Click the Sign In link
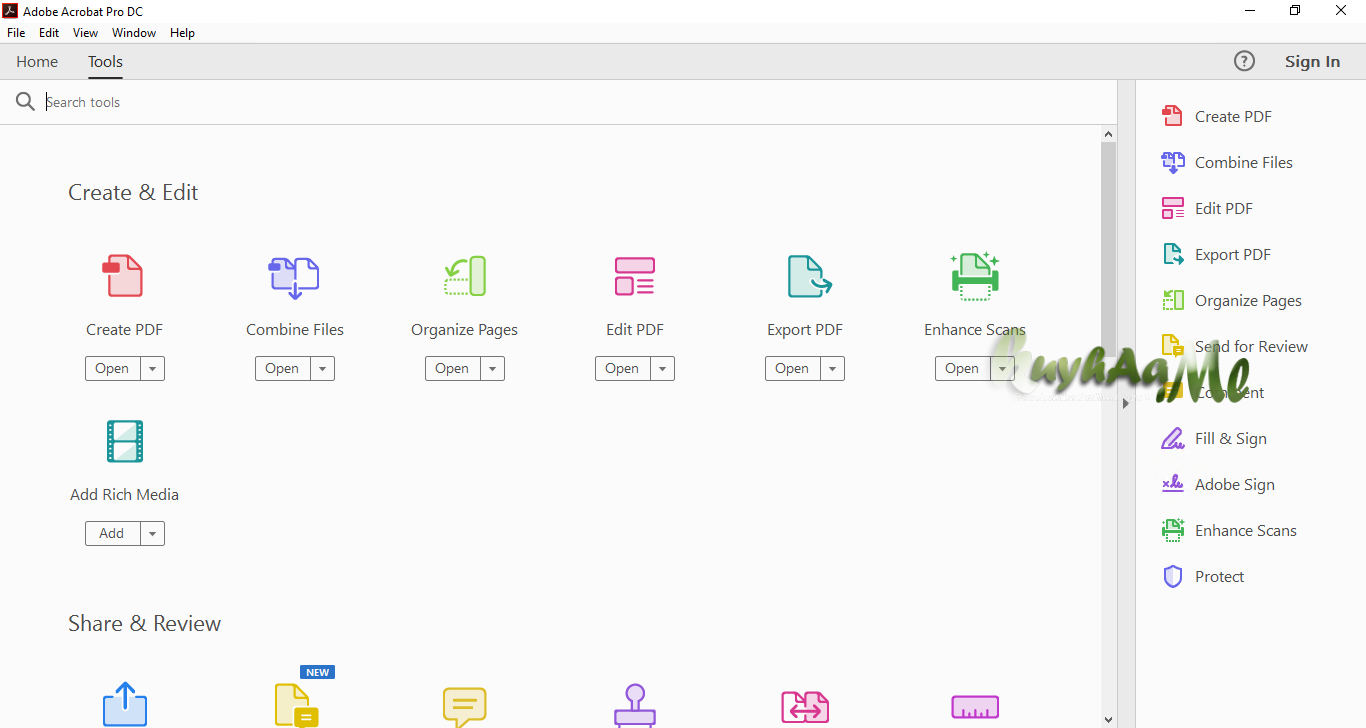1366x728 pixels. (1312, 61)
